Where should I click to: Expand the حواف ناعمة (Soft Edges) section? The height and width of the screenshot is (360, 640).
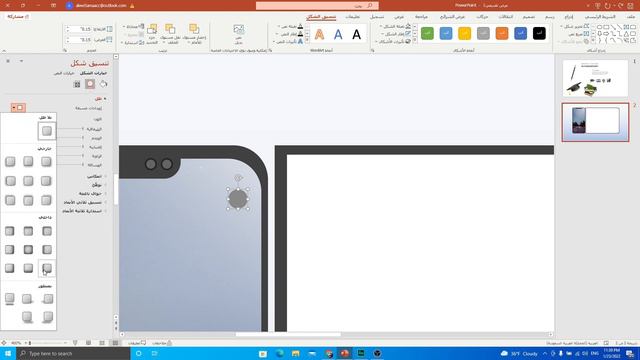pos(92,193)
